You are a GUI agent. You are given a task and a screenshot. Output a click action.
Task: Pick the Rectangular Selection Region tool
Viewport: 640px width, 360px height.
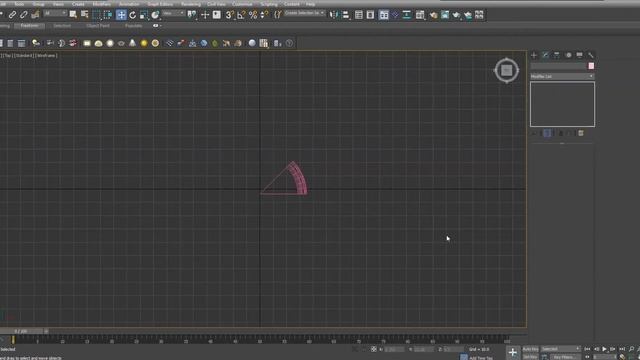96,15
